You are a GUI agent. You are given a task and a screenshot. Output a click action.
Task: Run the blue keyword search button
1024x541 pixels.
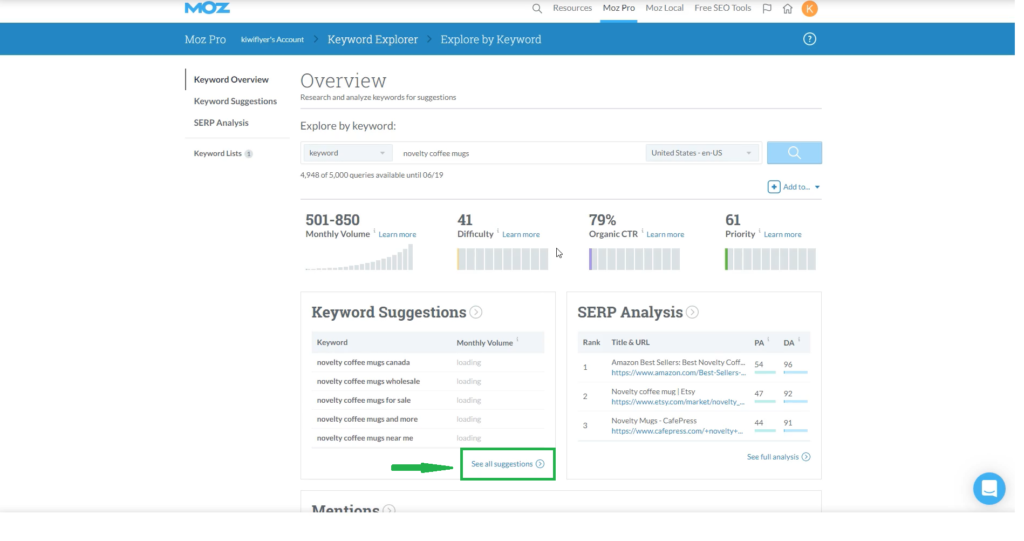[794, 153]
